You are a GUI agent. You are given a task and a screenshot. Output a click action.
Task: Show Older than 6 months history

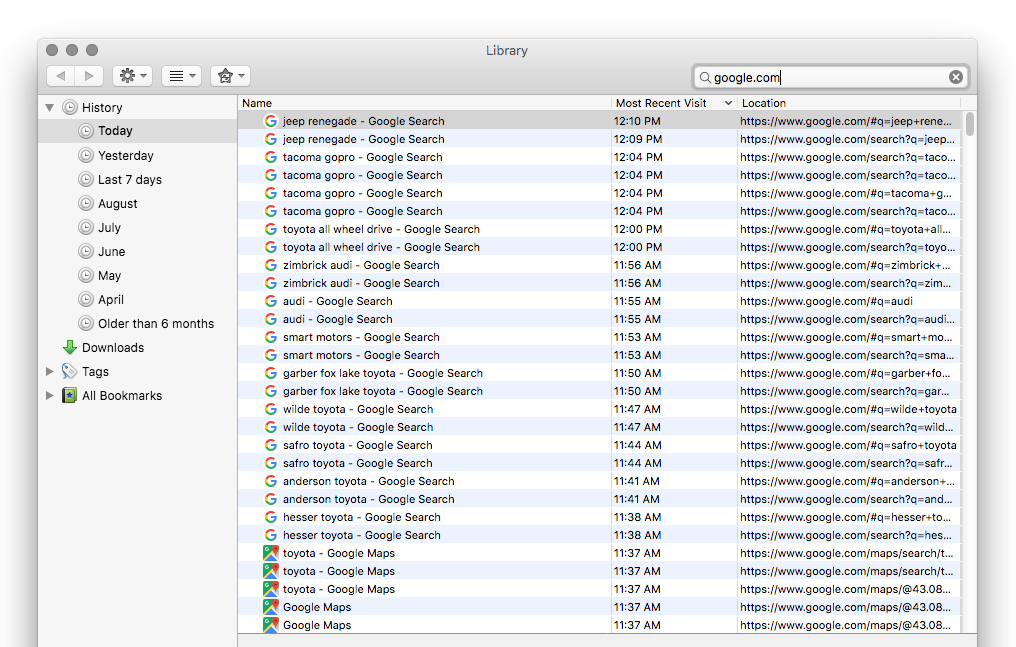(137, 323)
